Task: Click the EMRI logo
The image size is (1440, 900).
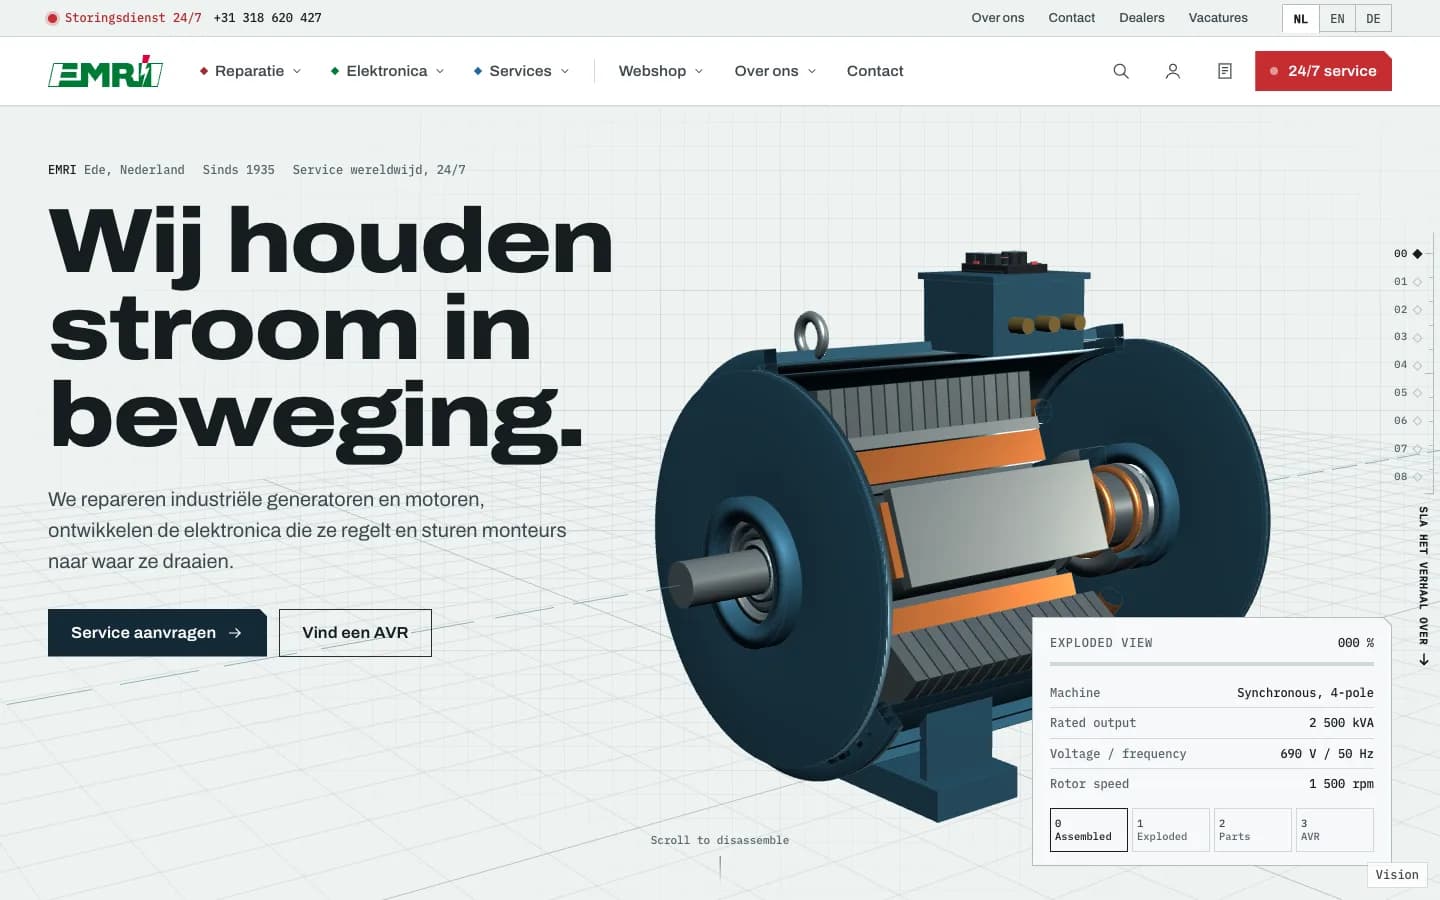Action: click(106, 71)
